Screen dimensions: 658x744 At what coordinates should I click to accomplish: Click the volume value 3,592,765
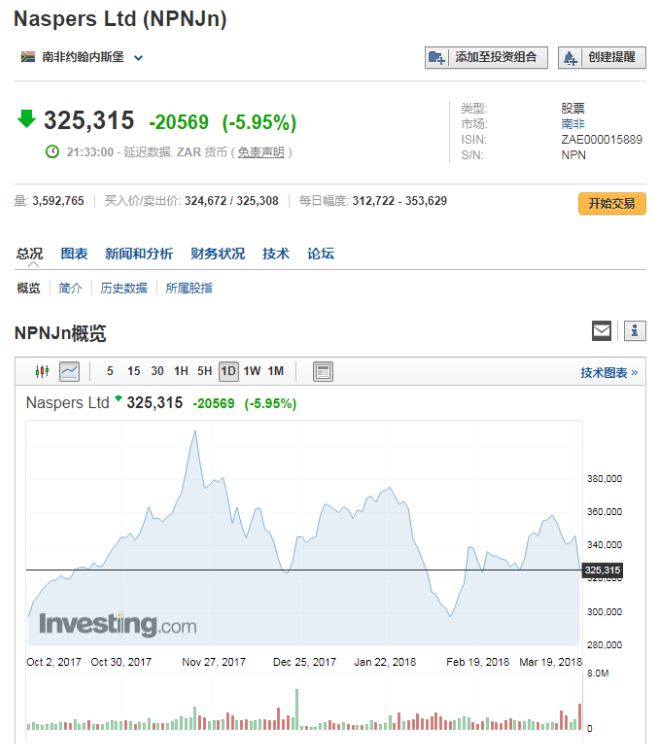pyautogui.click(x=58, y=201)
